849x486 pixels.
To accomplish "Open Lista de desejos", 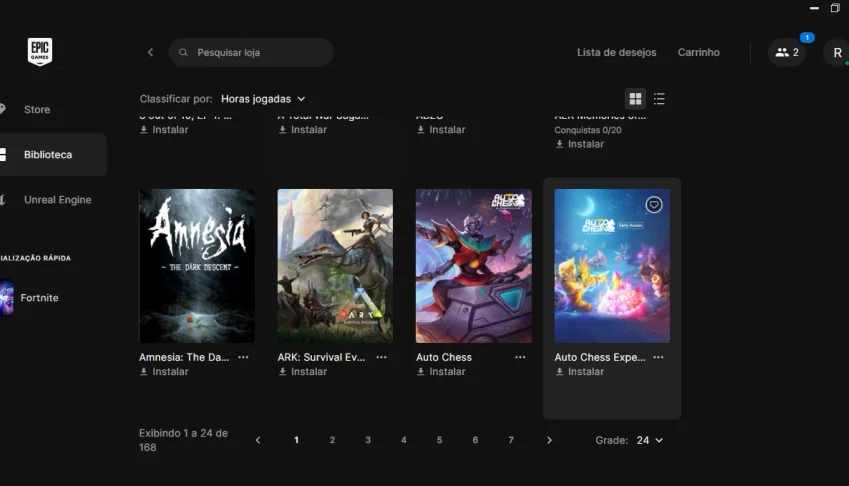I will click(616, 52).
